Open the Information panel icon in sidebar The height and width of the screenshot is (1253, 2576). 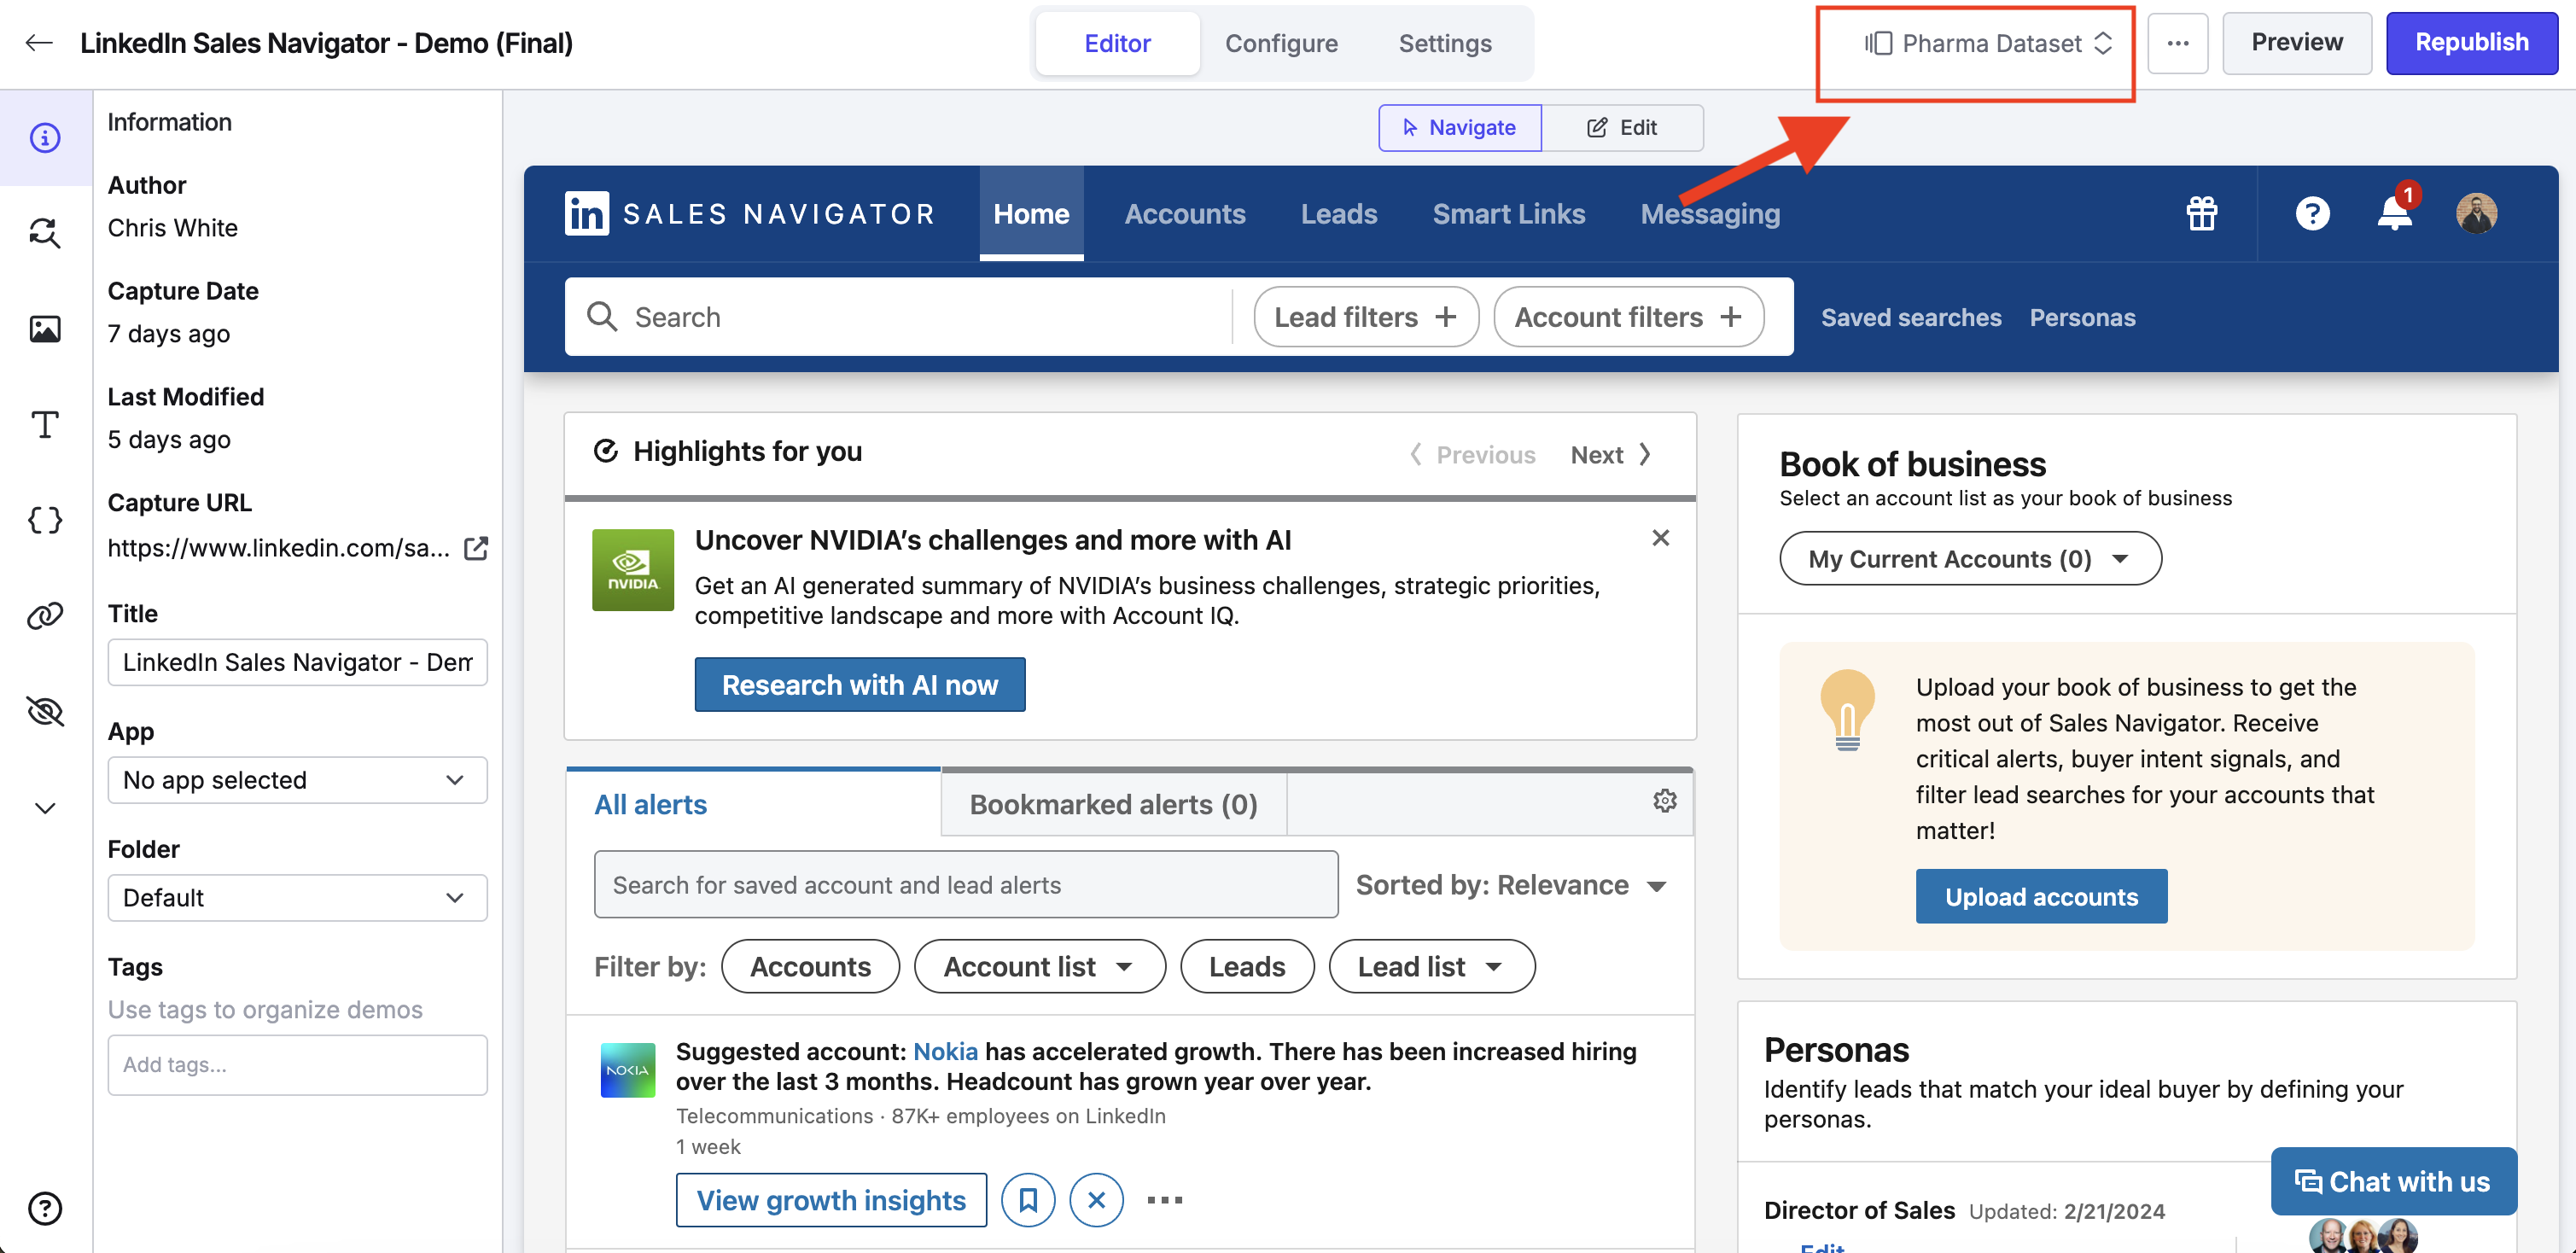(x=45, y=137)
